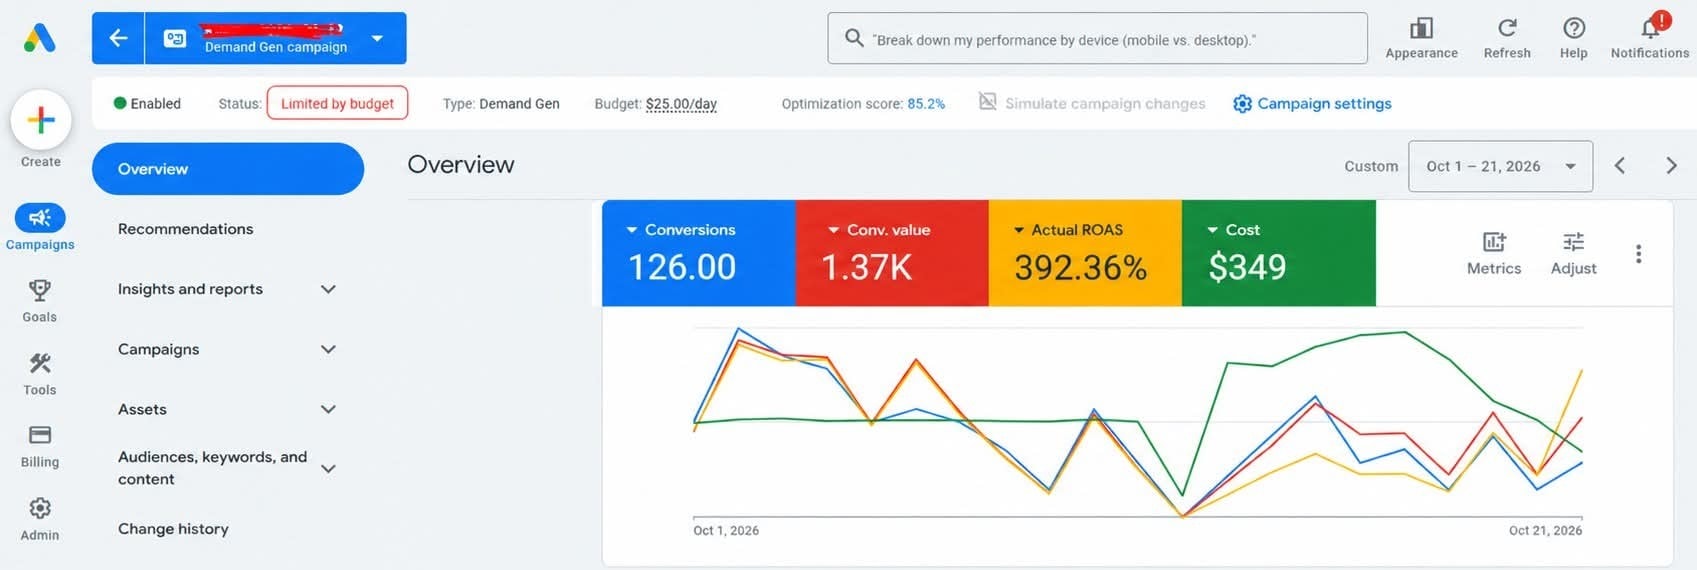Viewport: 1697px width, 570px height.
Task: Click the Oct 21, 2026 axis label
Action: point(1545,530)
